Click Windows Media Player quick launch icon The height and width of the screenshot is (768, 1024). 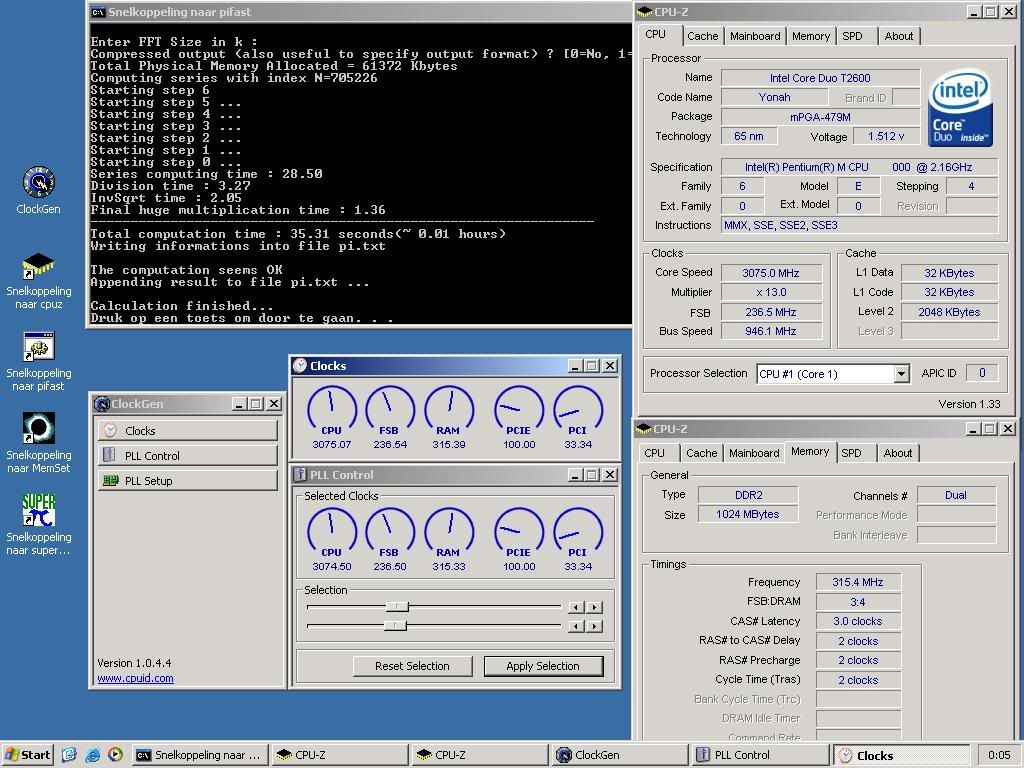115,755
